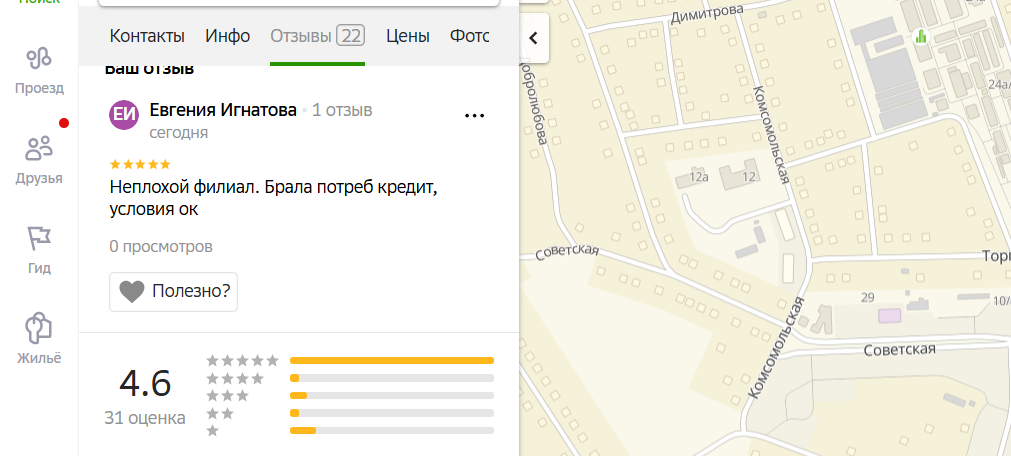Open the Жильё housing section
The width and height of the screenshot is (1011, 456).
[39, 340]
